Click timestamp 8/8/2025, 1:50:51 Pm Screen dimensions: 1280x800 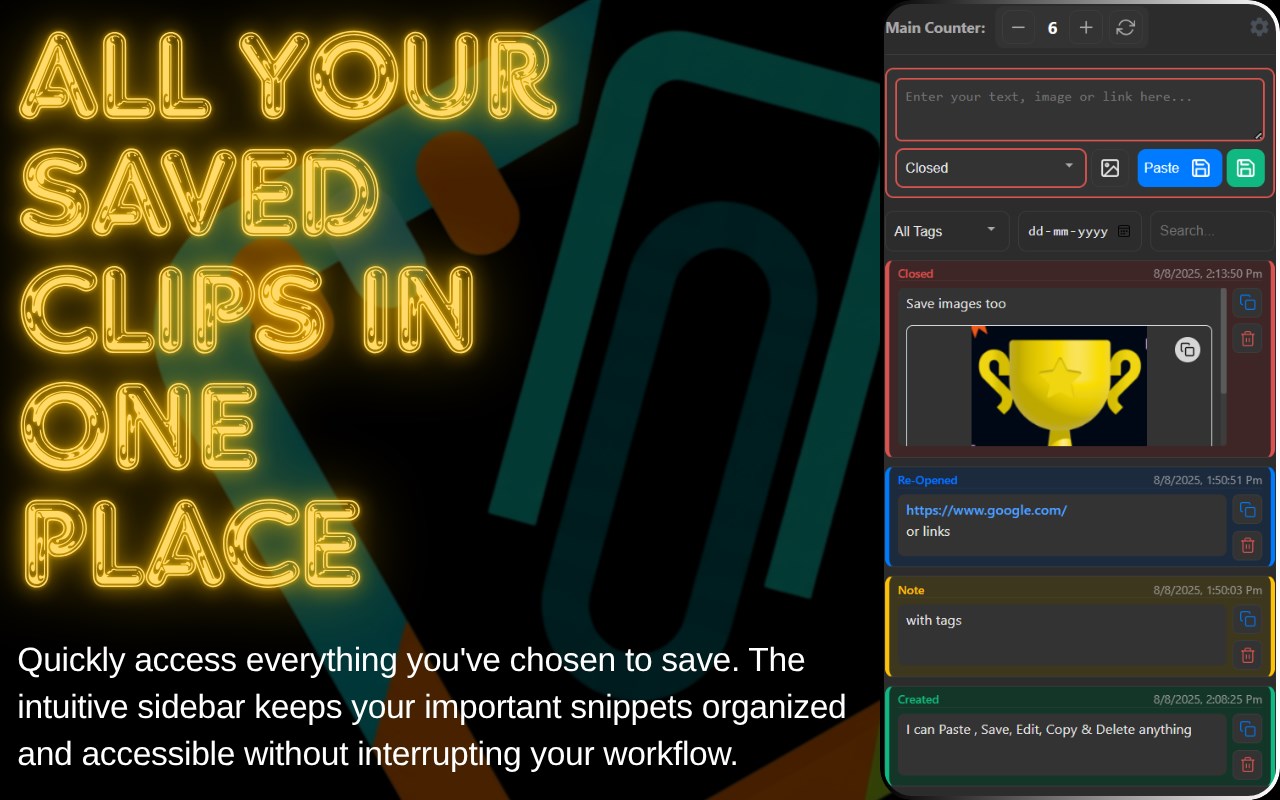1207,481
